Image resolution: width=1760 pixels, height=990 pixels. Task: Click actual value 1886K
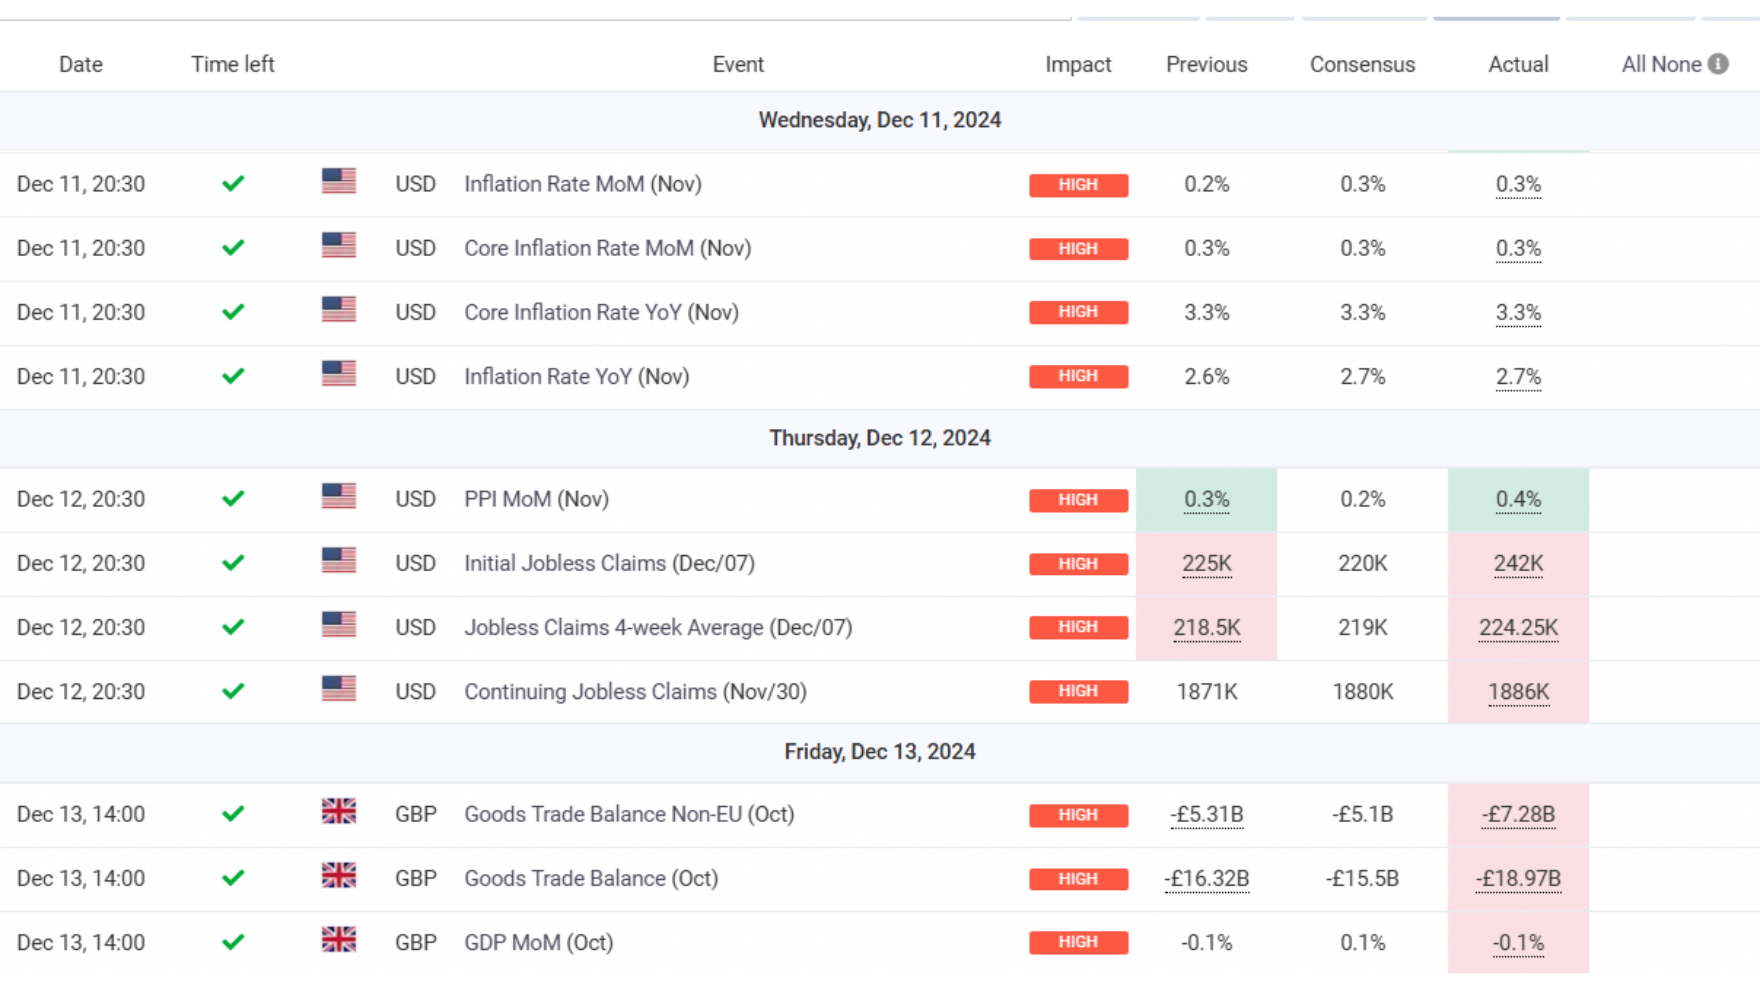pos(1518,691)
